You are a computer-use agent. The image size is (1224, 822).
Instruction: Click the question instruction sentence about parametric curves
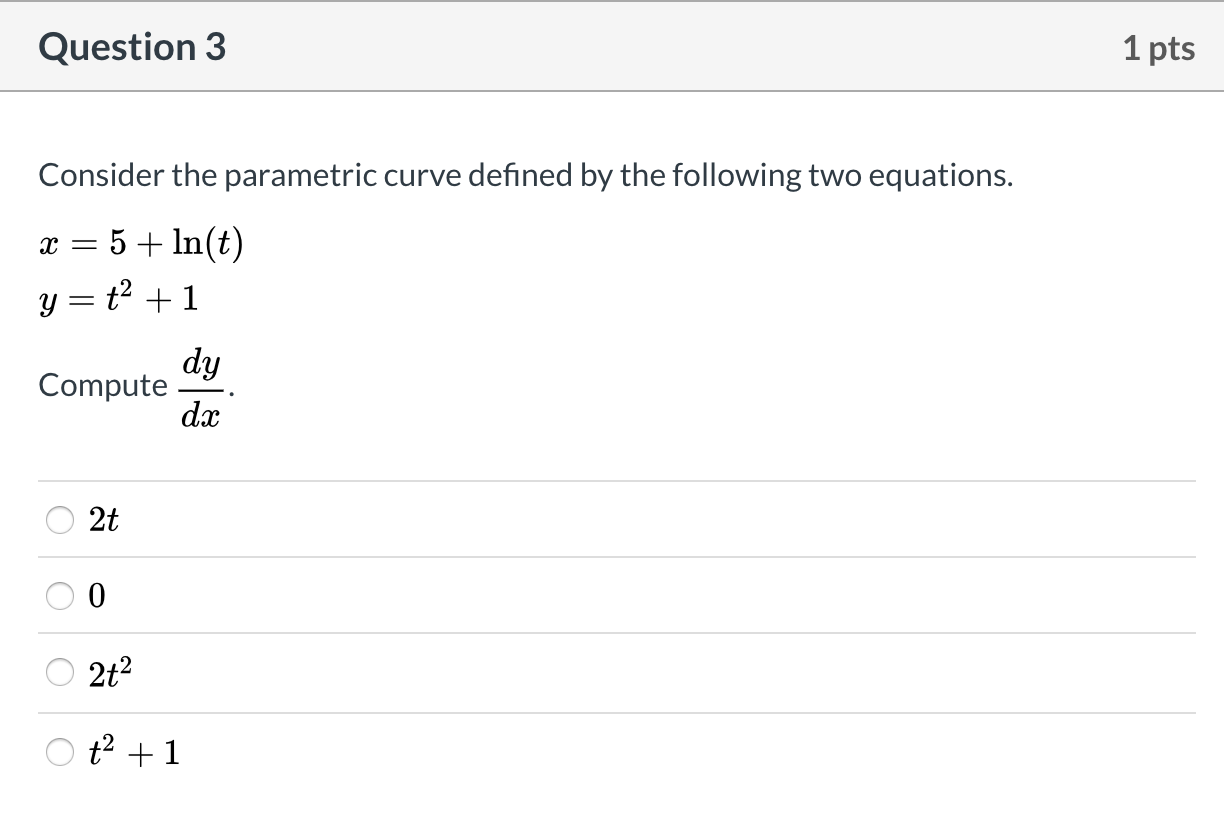tap(525, 175)
